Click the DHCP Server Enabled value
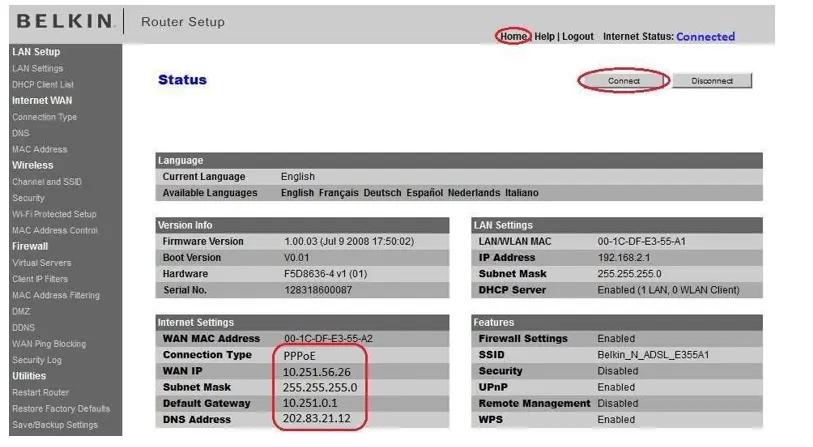 tap(668, 290)
